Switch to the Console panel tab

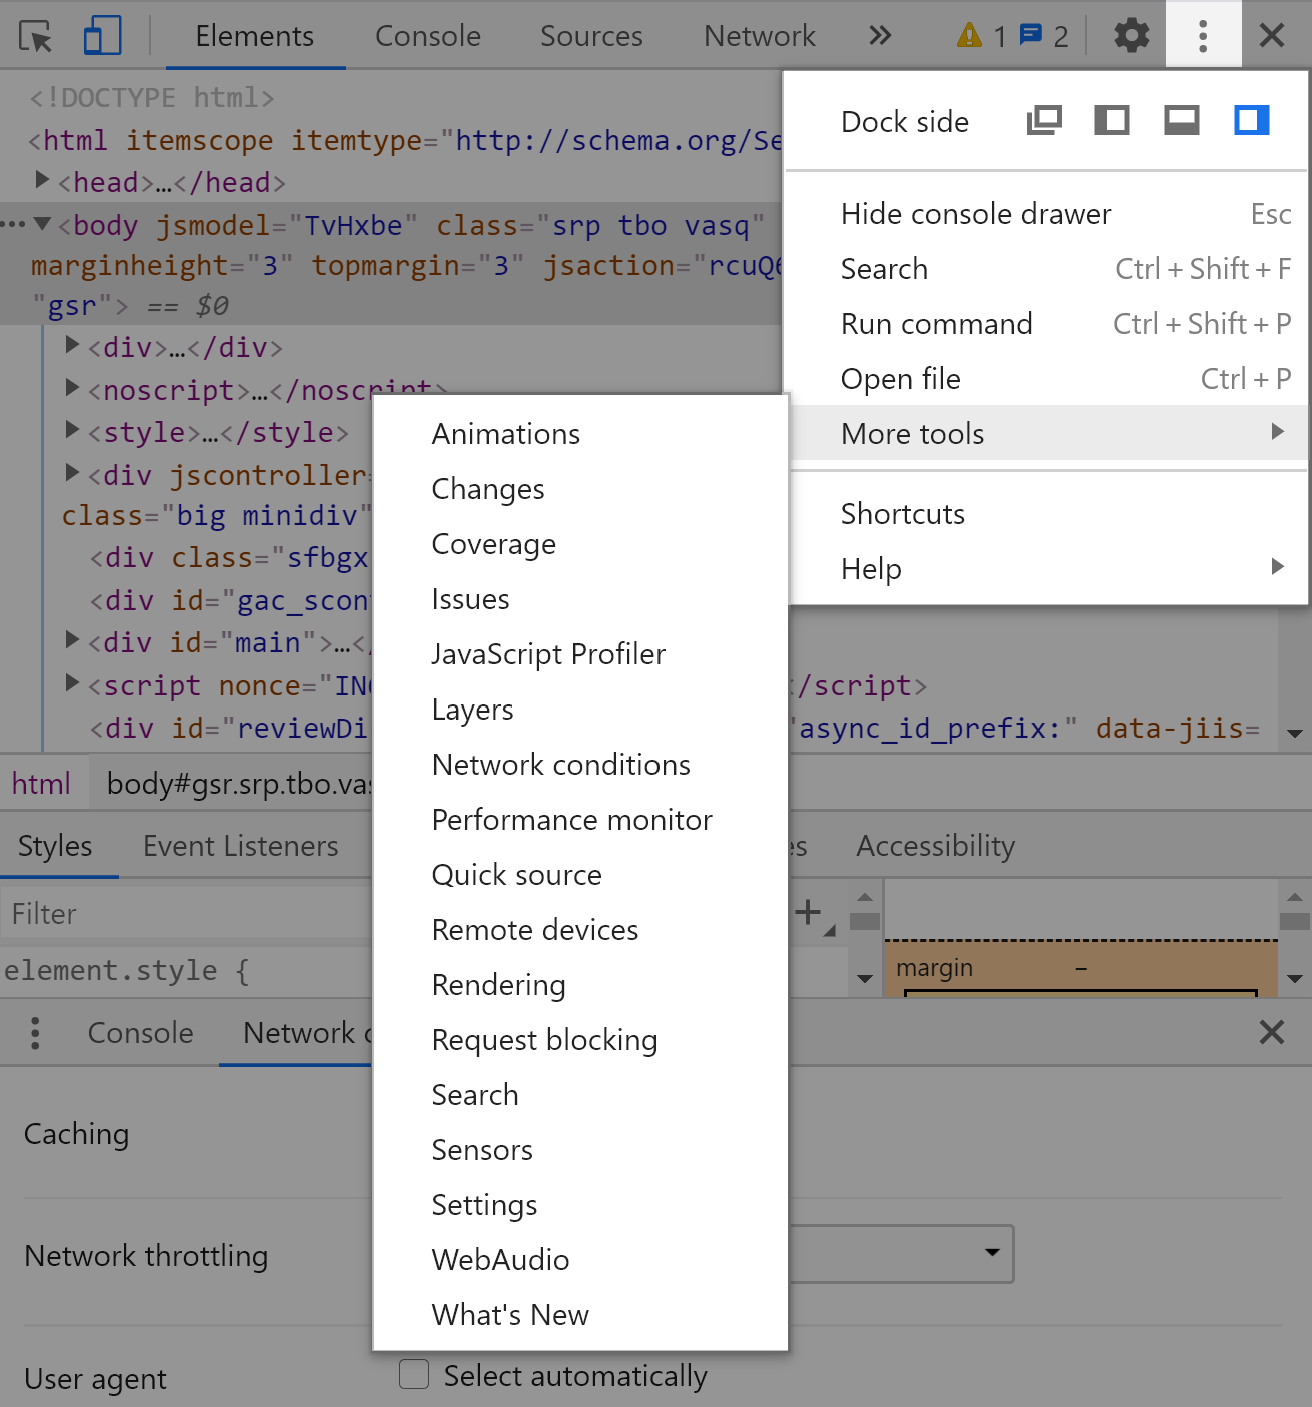428,36
